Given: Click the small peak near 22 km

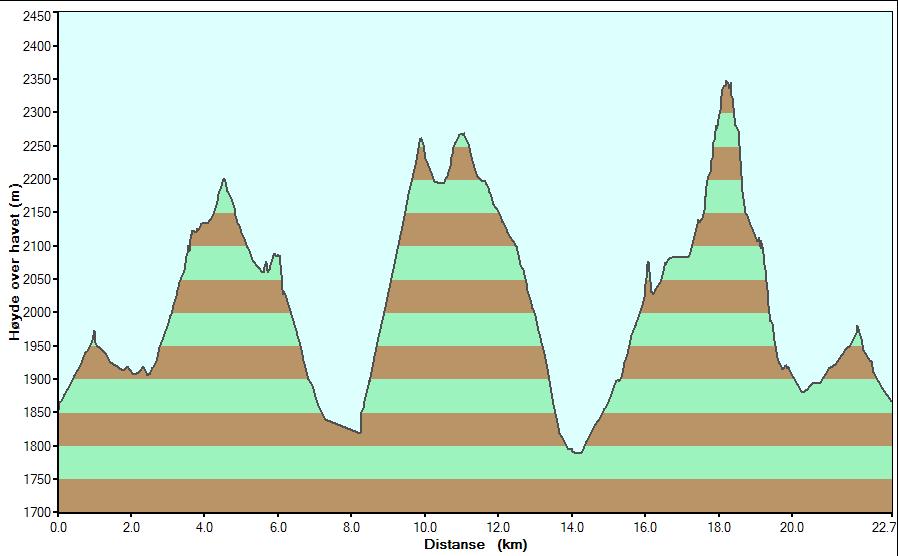Looking at the screenshot, I should tap(857, 328).
